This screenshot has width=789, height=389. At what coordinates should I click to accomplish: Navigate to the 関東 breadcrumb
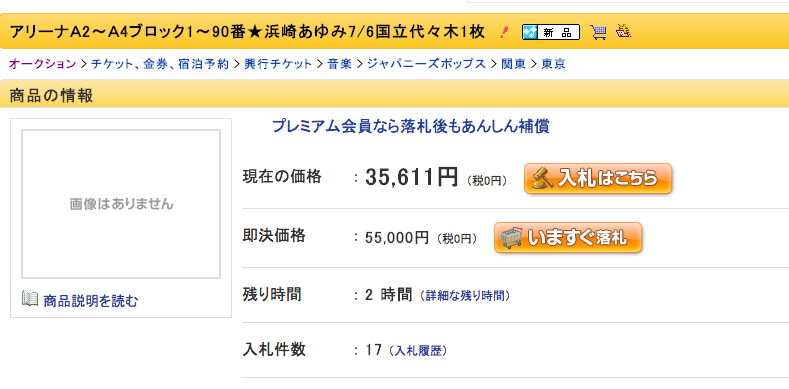513,64
